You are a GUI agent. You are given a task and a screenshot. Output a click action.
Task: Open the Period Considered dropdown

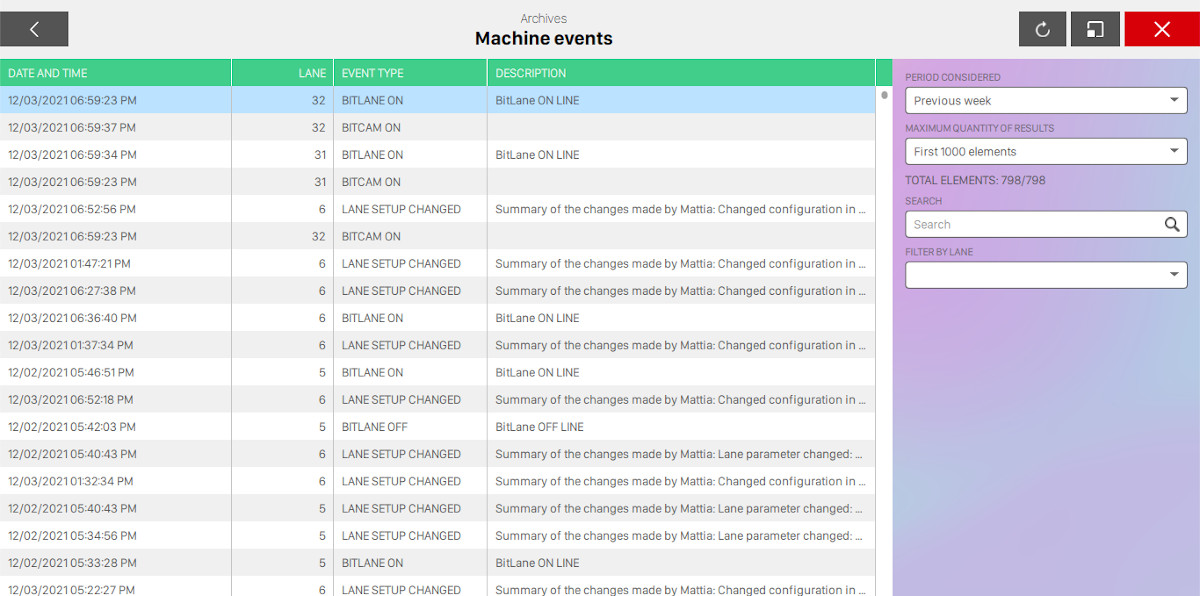pos(1046,101)
